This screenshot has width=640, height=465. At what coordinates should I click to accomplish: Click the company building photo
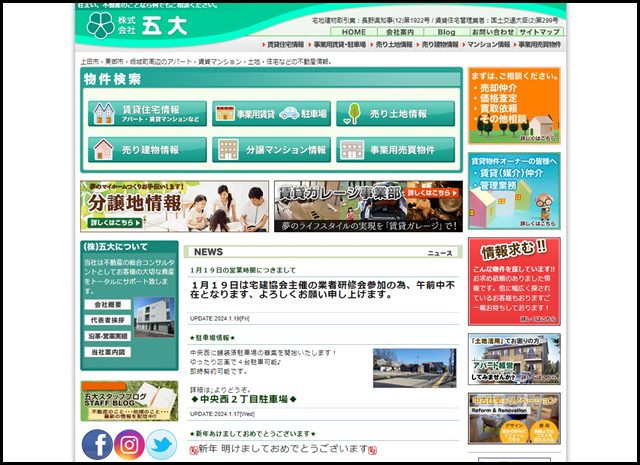click(x=154, y=317)
